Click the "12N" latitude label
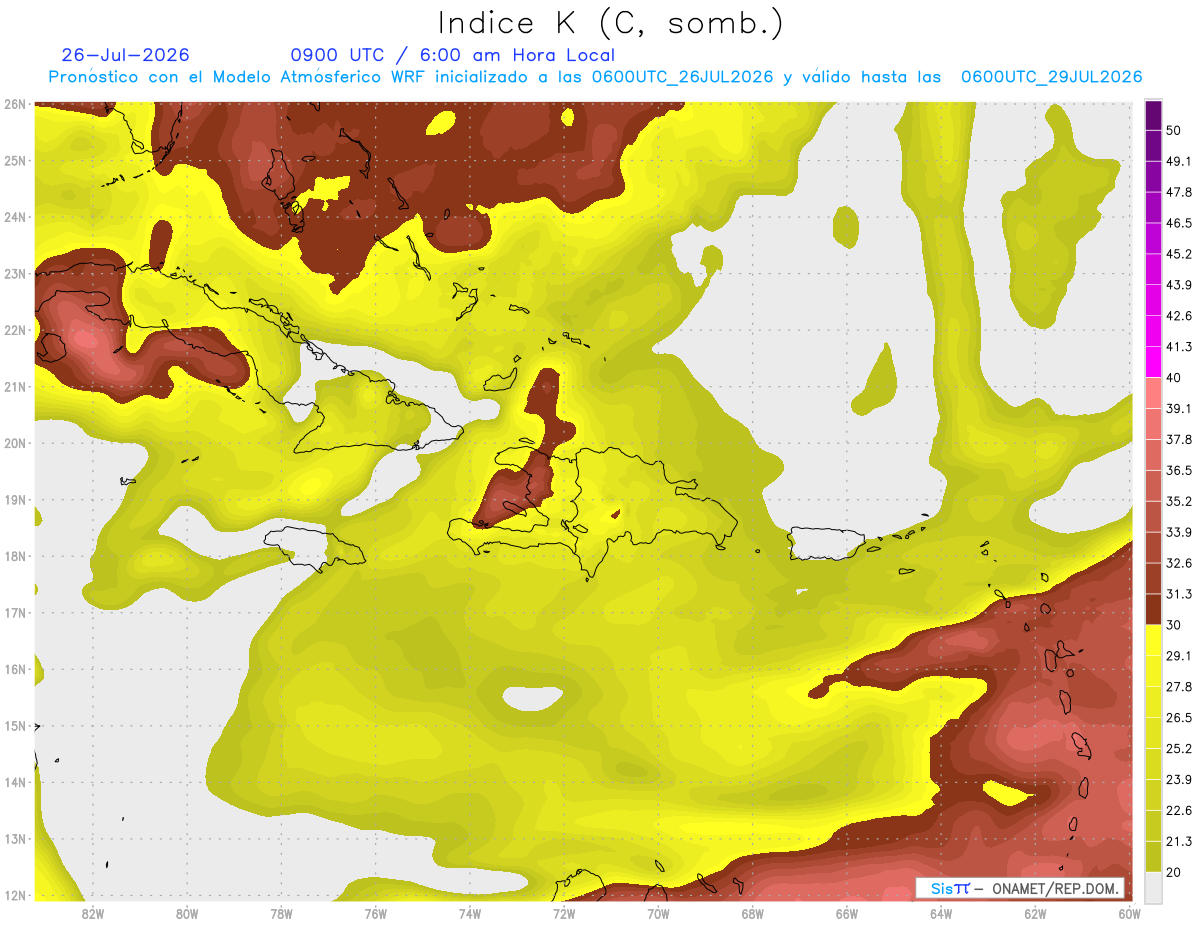Viewport: 1200px width, 927px height. [x=15, y=895]
